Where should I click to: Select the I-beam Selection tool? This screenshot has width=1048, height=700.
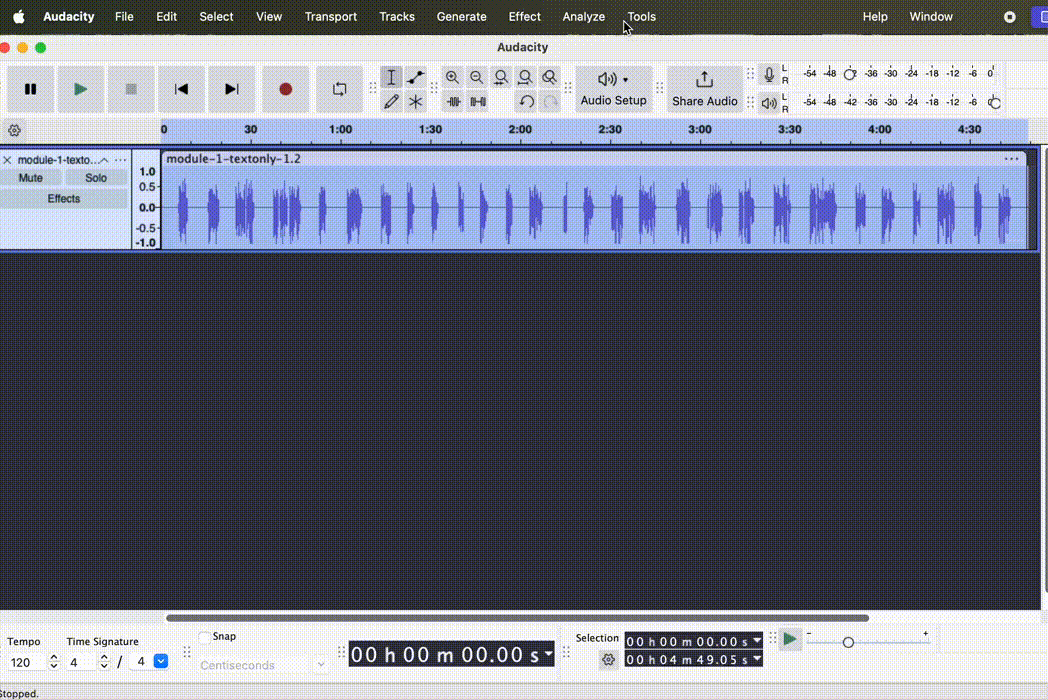click(x=391, y=78)
